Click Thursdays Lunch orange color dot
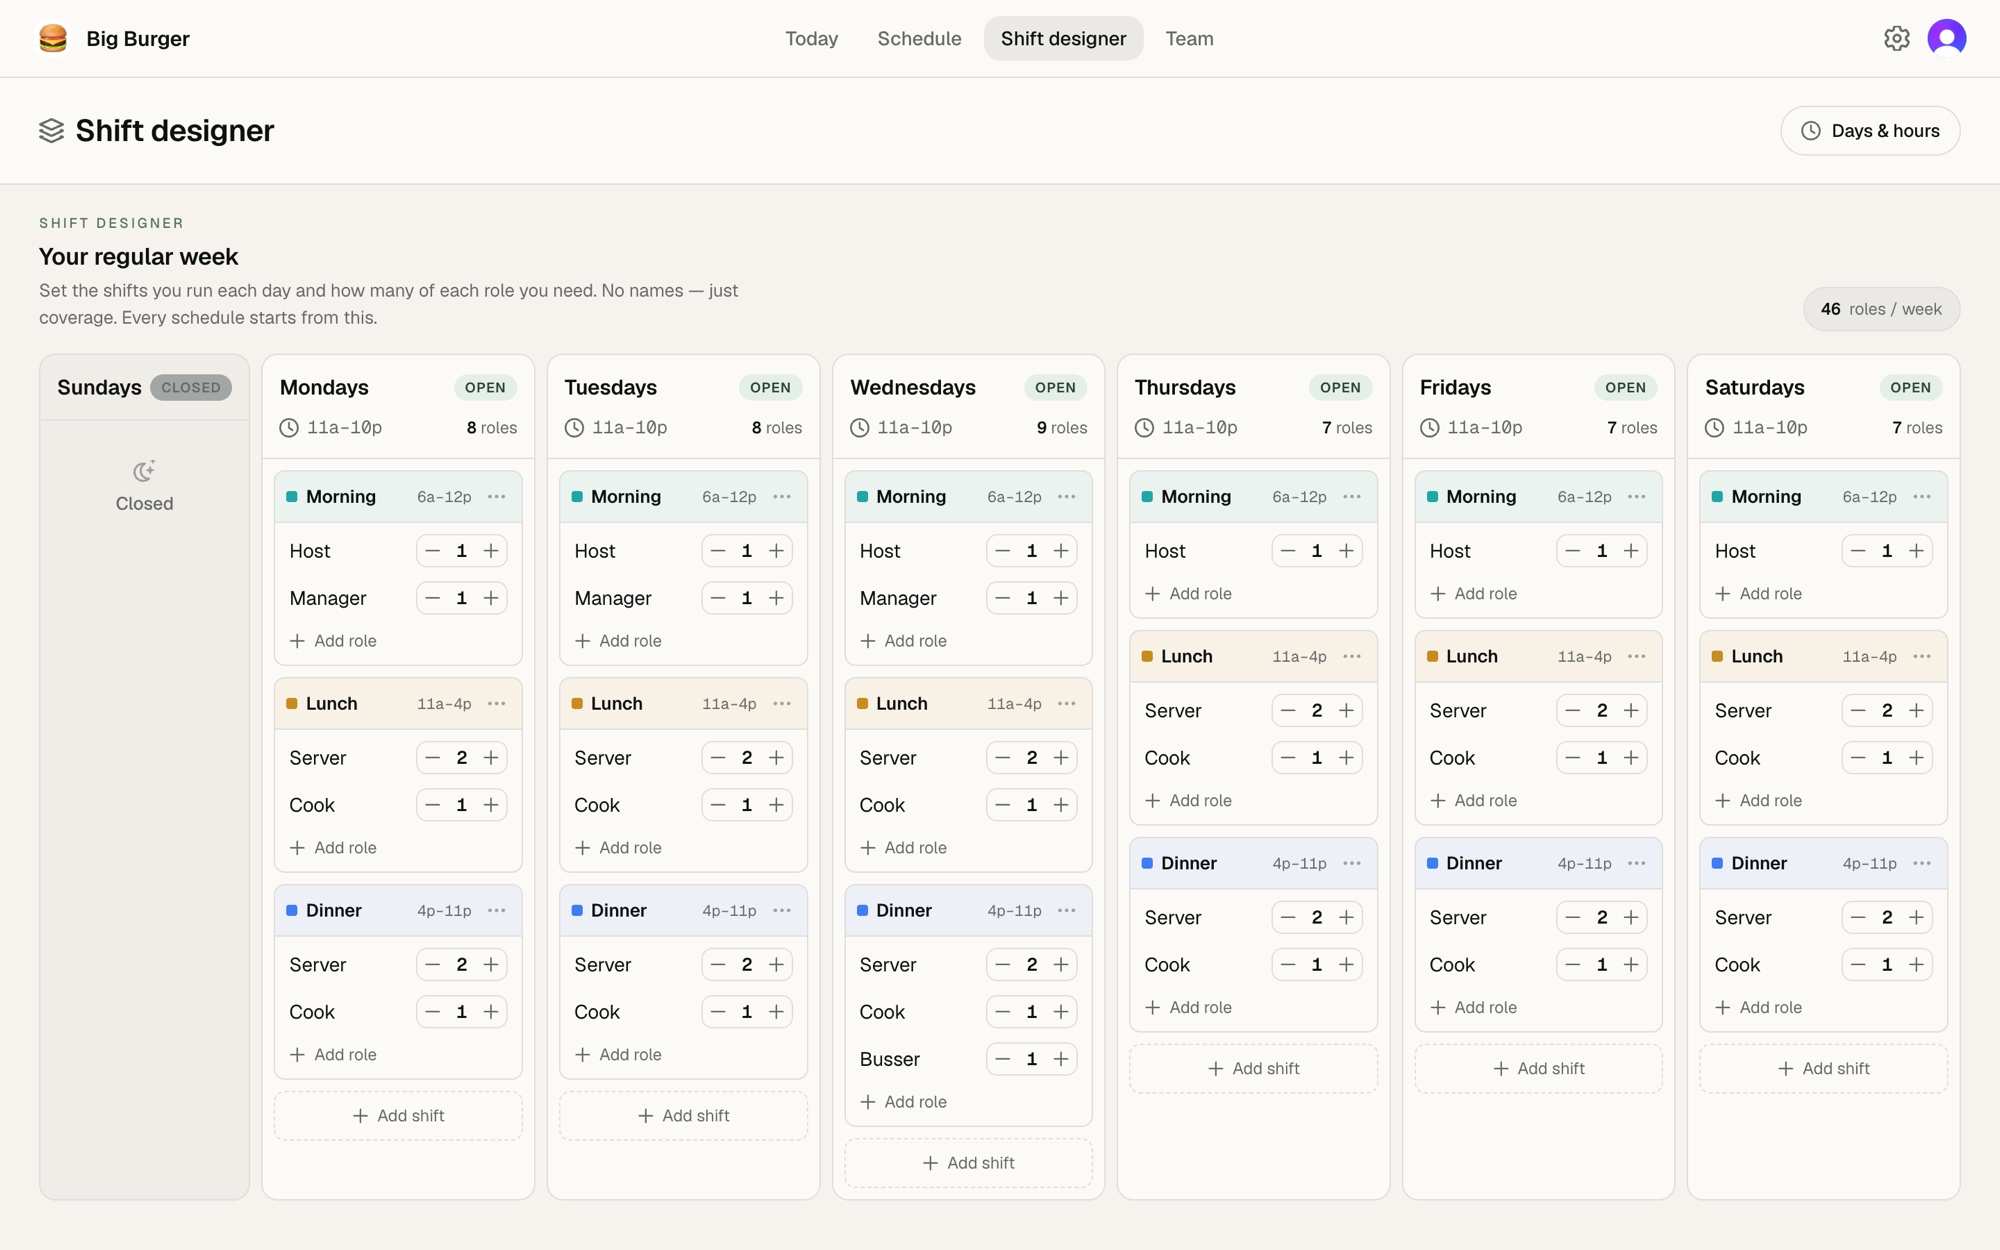Viewport: 2000px width, 1250px height. point(1147,657)
